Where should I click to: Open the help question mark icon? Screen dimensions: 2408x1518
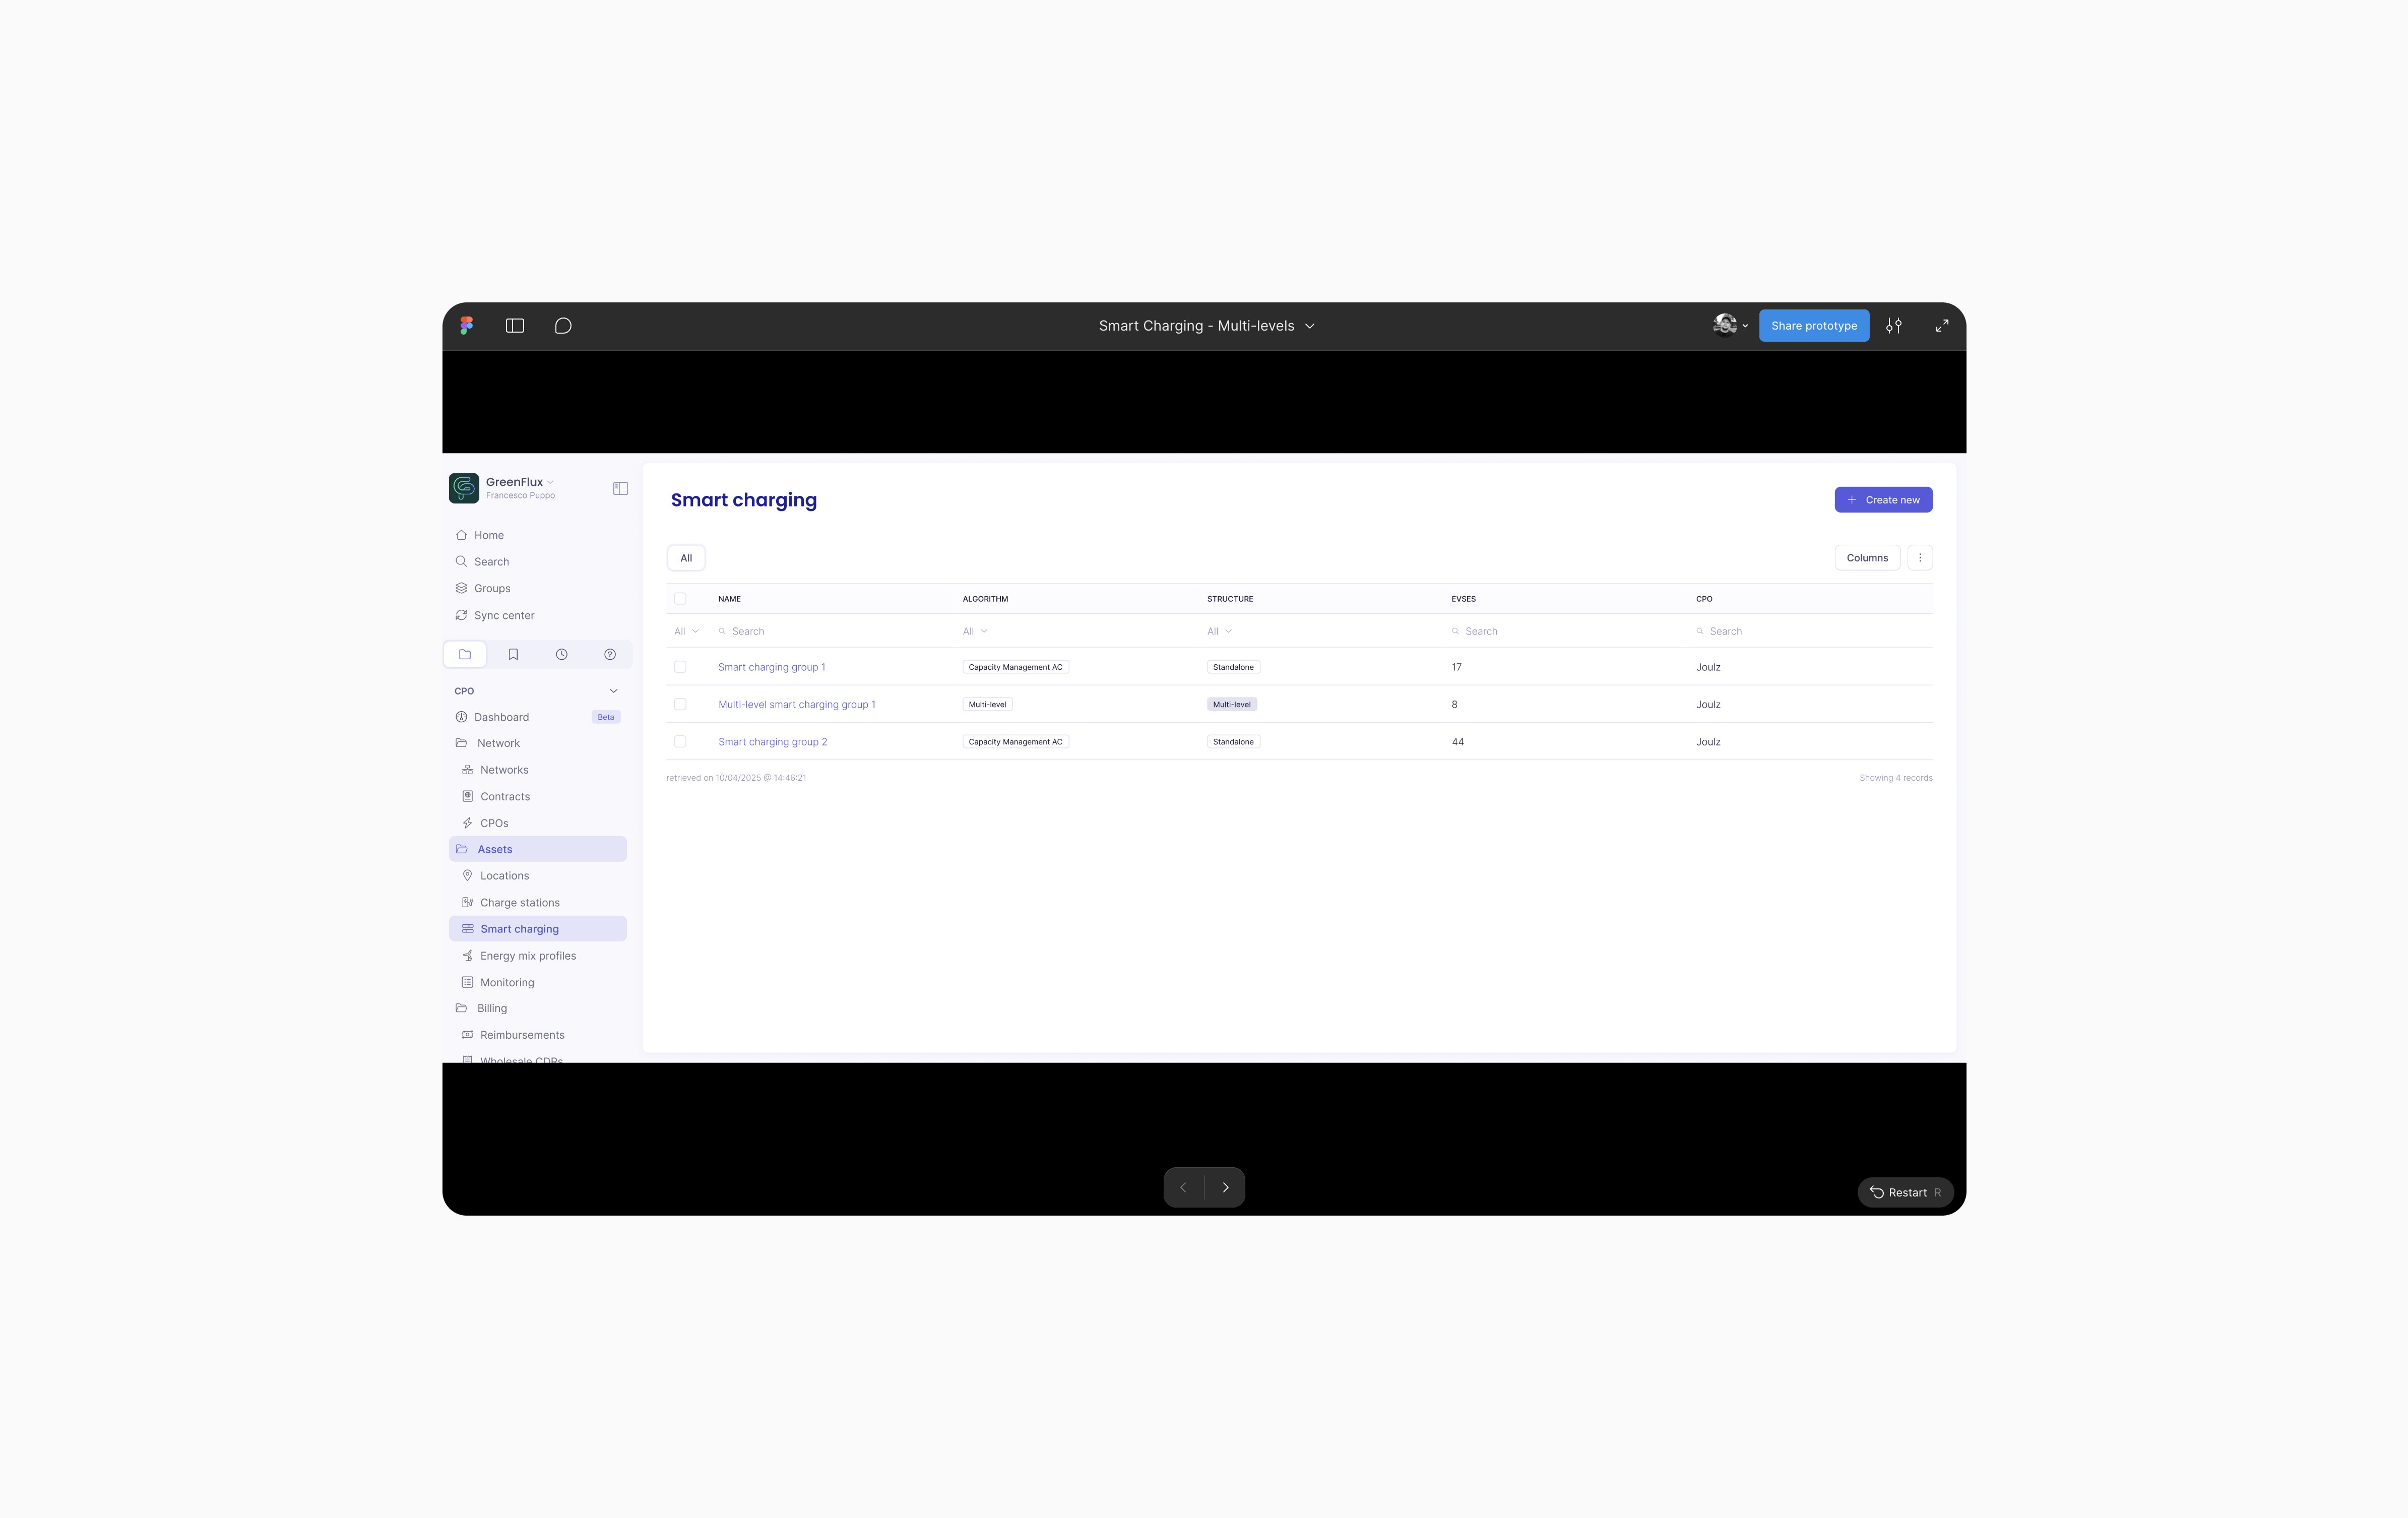[610, 655]
